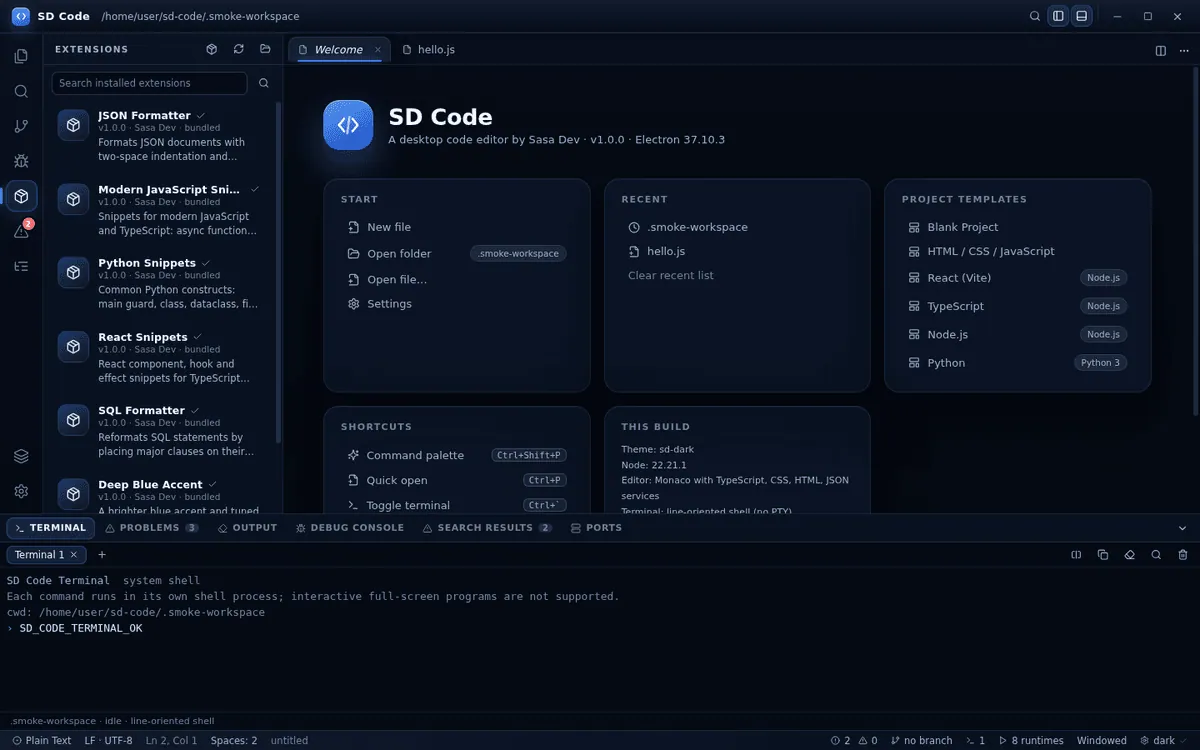Click the 8 runtimes status bar item
Image resolution: width=1200 pixels, height=750 pixels.
(x=1031, y=741)
